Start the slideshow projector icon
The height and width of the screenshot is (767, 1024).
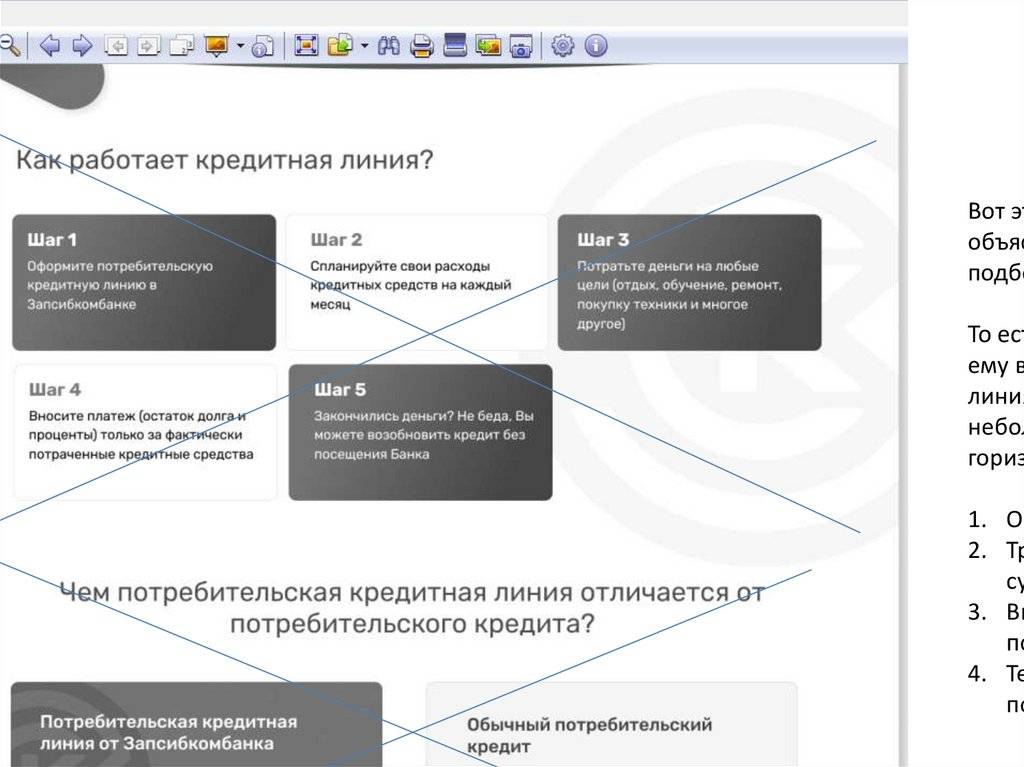click(x=216, y=46)
